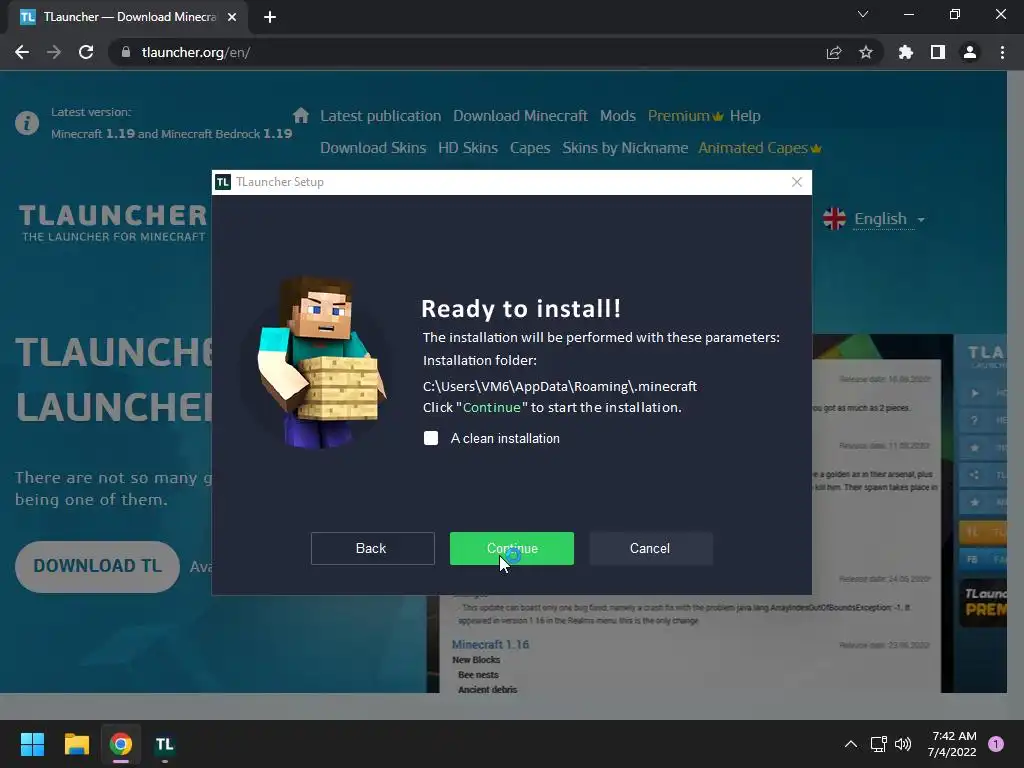This screenshot has height=768, width=1024.
Task: Click the volume speaker tray icon
Action: (x=903, y=744)
